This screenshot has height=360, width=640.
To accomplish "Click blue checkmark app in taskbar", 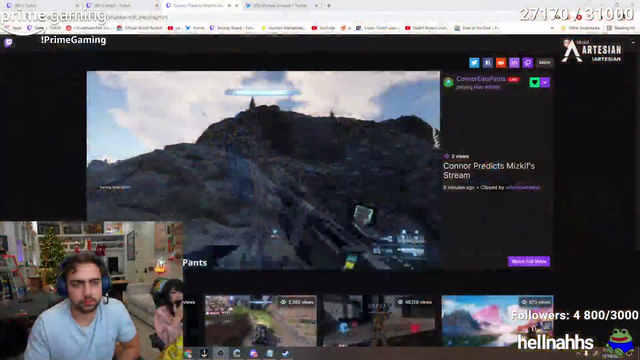I will [285, 353].
